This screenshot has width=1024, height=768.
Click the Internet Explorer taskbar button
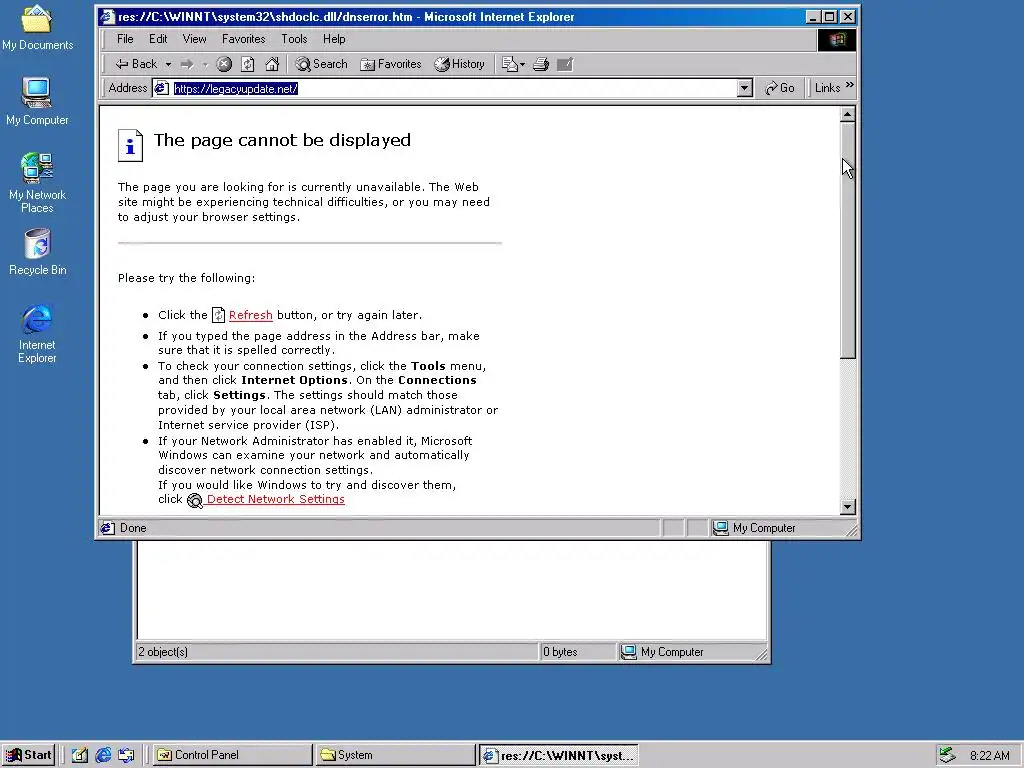(x=558, y=756)
